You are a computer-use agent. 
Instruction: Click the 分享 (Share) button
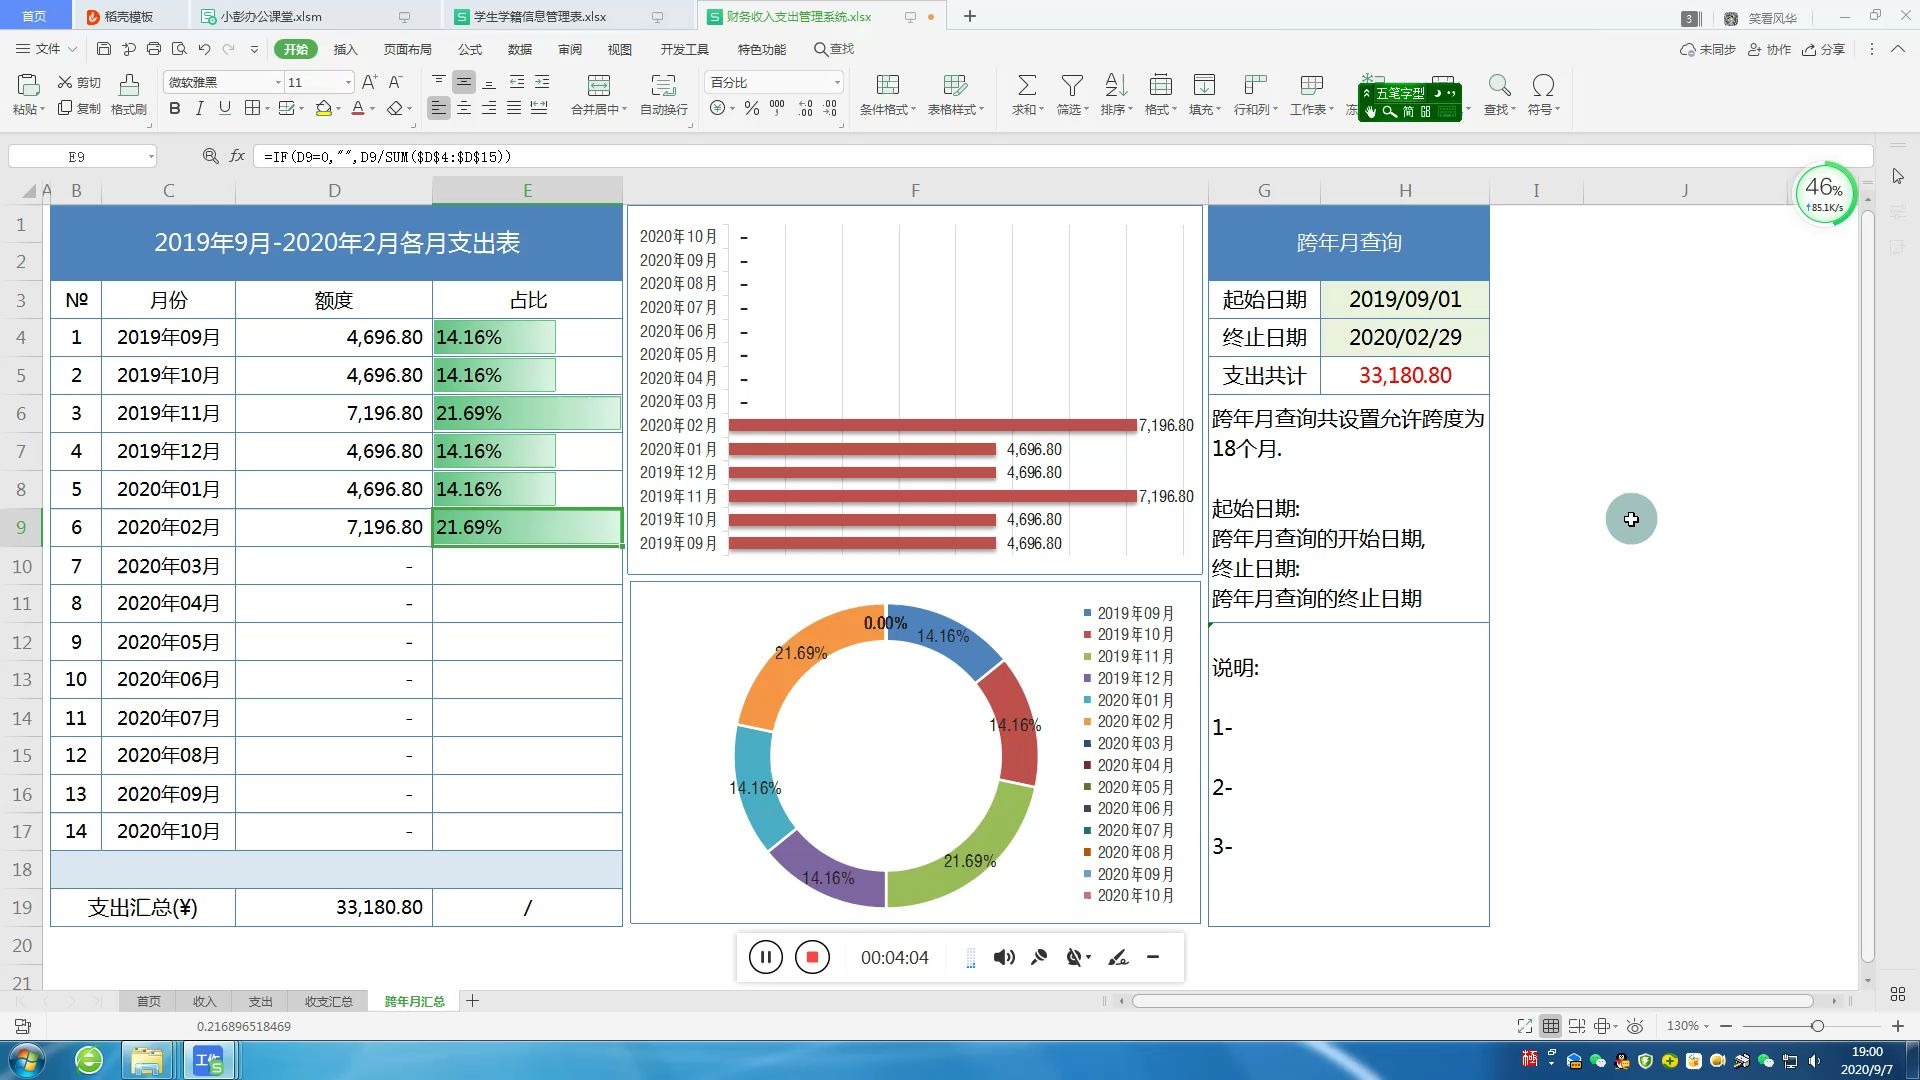(1823, 49)
